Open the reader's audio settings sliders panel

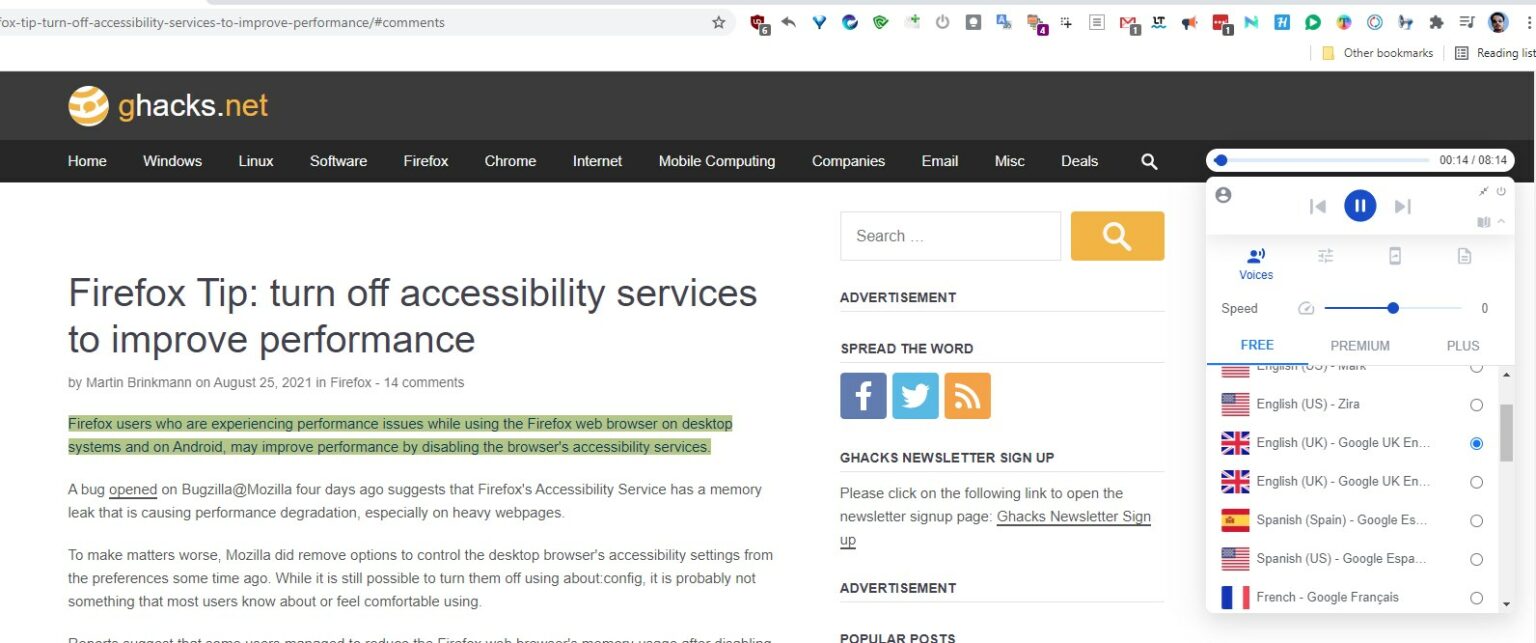click(x=1325, y=256)
